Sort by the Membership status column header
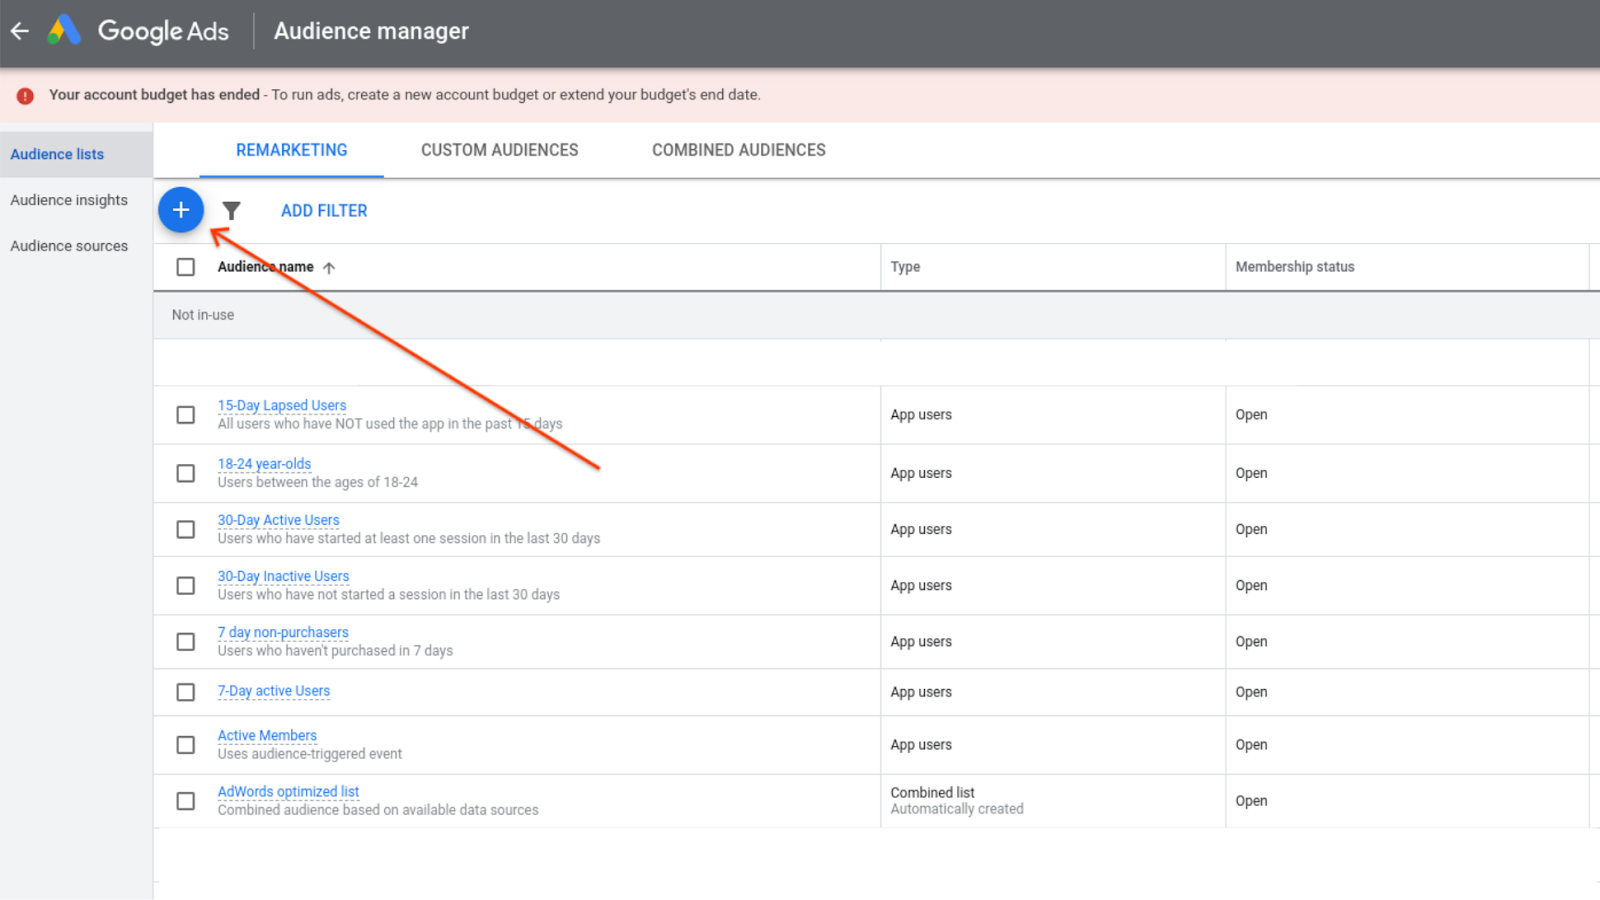This screenshot has height=900, width=1600. (1294, 267)
